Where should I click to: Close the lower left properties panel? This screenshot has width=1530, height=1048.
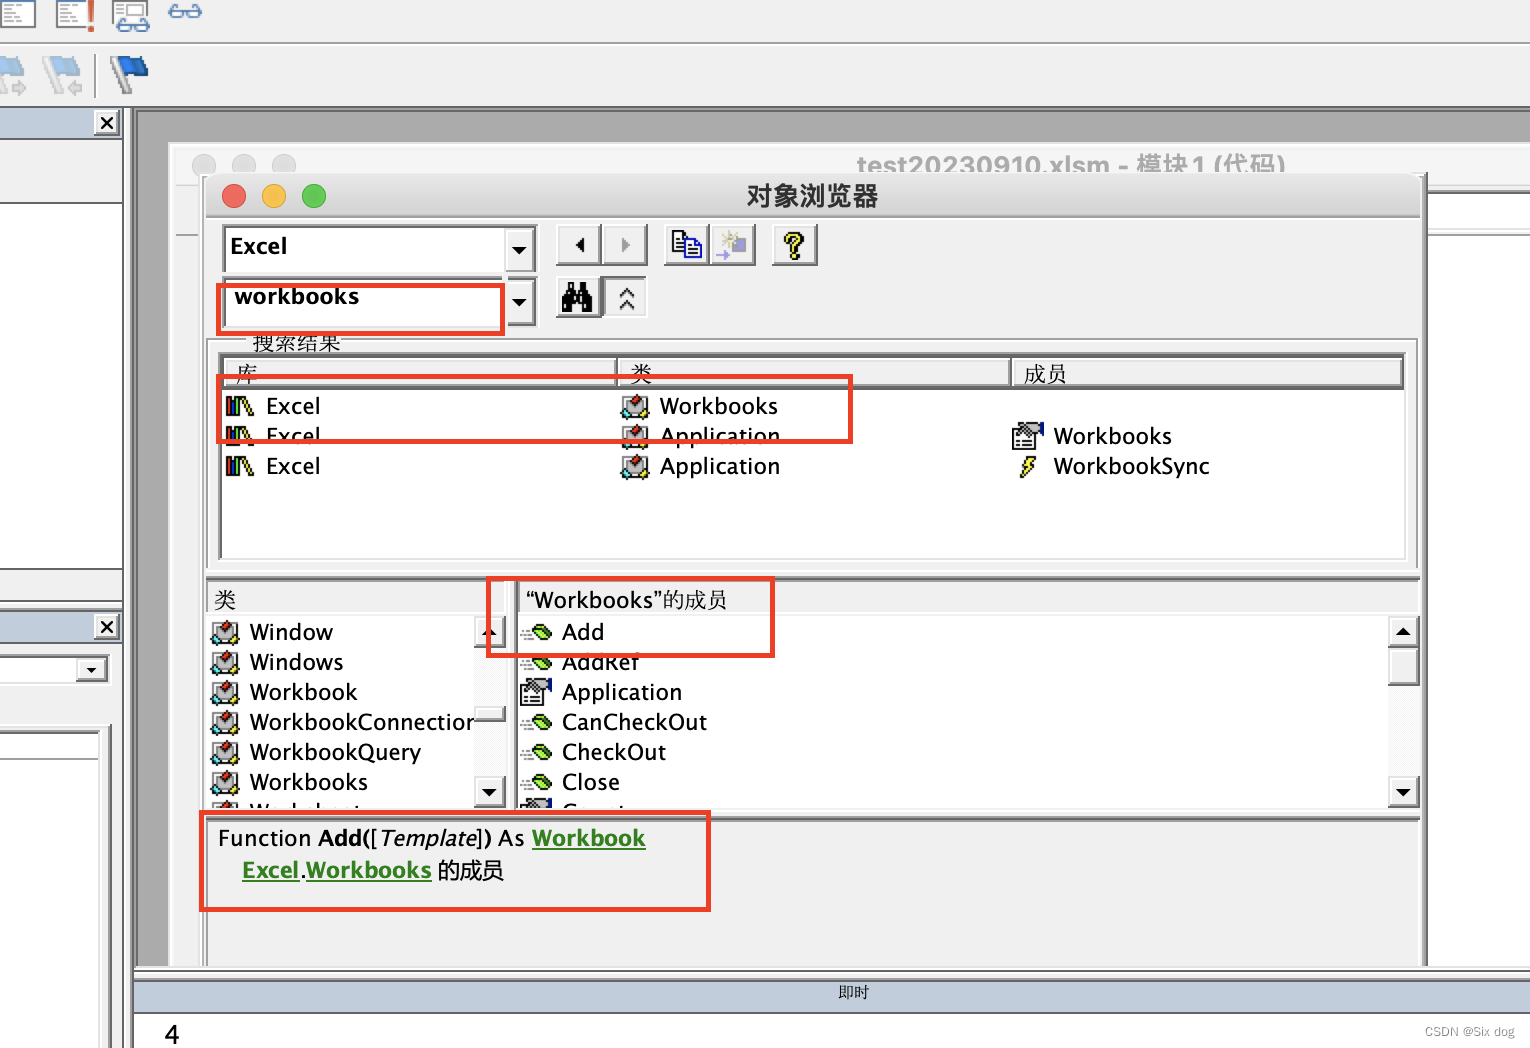pos(107,627)
